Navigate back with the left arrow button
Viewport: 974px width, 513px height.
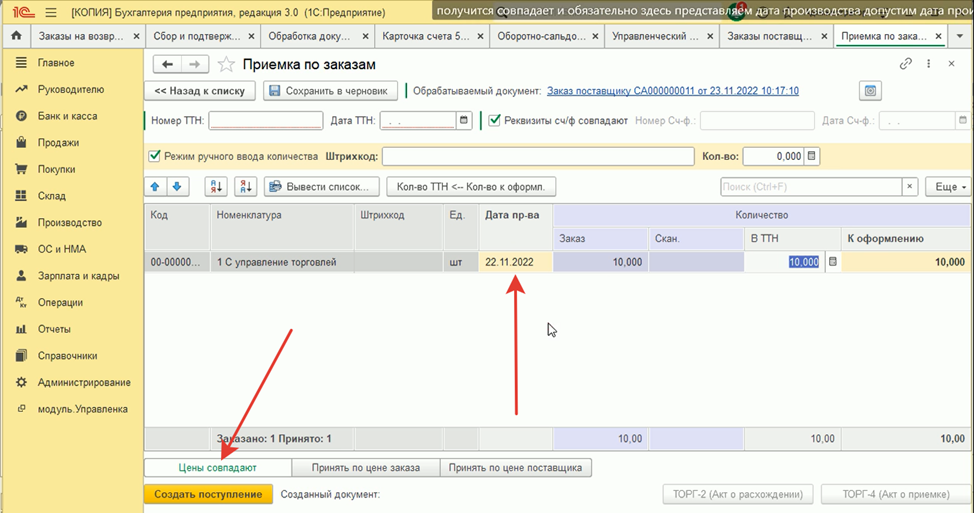click(x=167, y=64)
